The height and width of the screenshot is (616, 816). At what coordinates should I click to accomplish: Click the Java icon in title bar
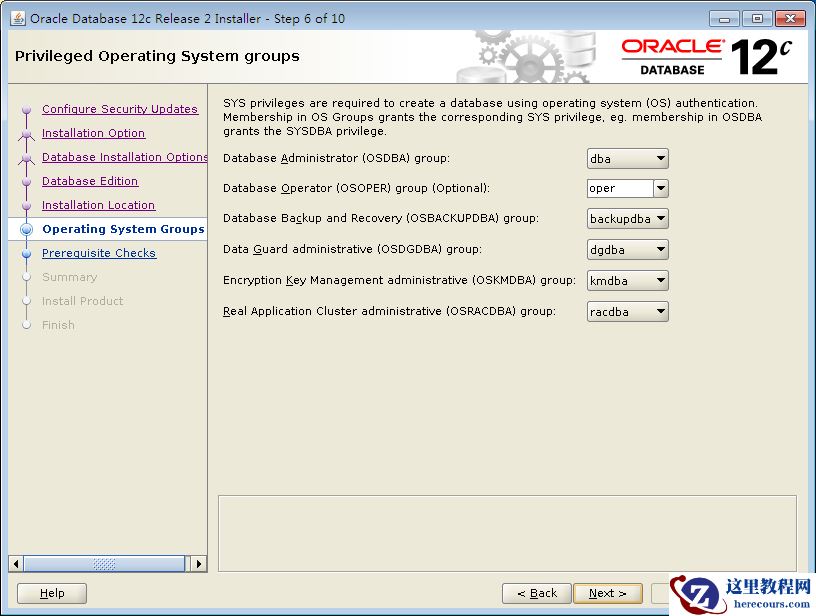[x=18, y=18]
